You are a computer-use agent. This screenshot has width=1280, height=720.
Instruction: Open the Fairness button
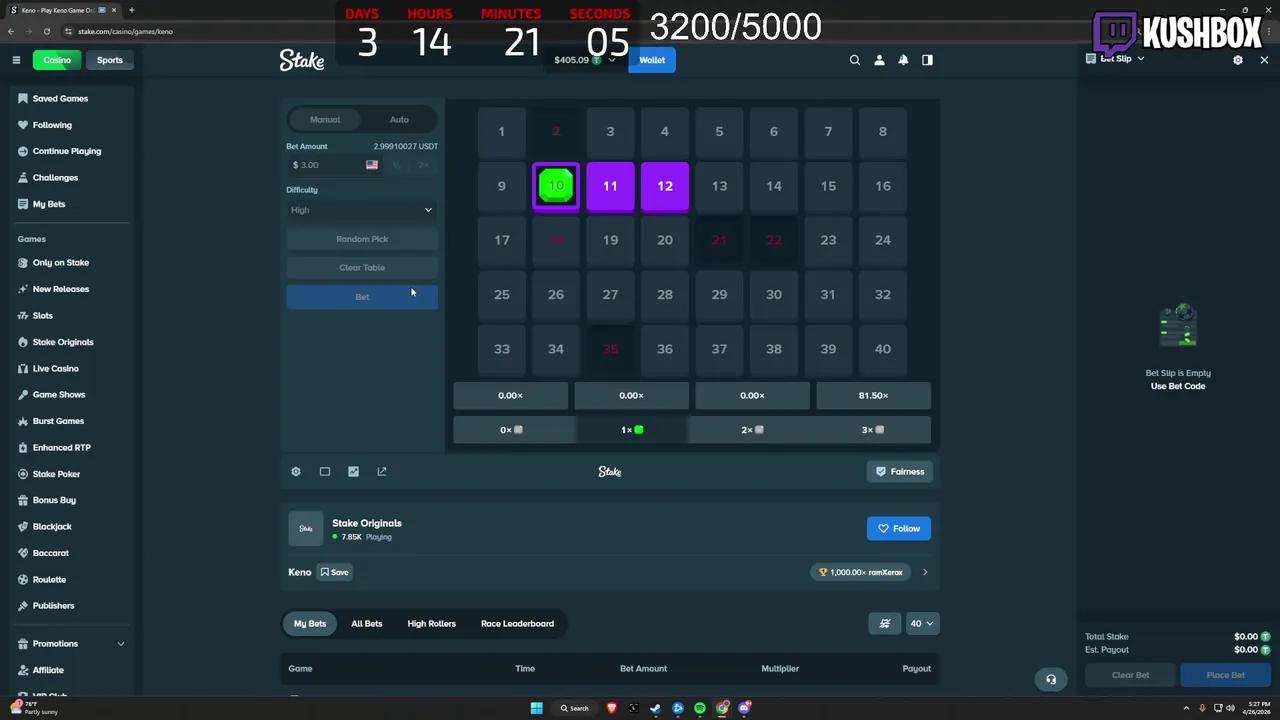[x=899, y=471]
